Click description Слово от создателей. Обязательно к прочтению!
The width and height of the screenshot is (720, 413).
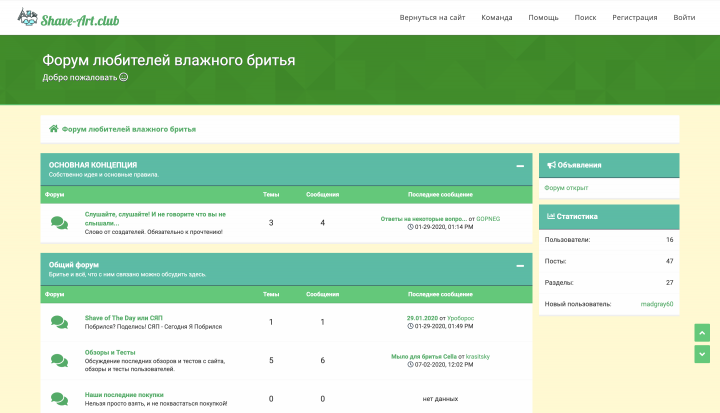point(153,232)
